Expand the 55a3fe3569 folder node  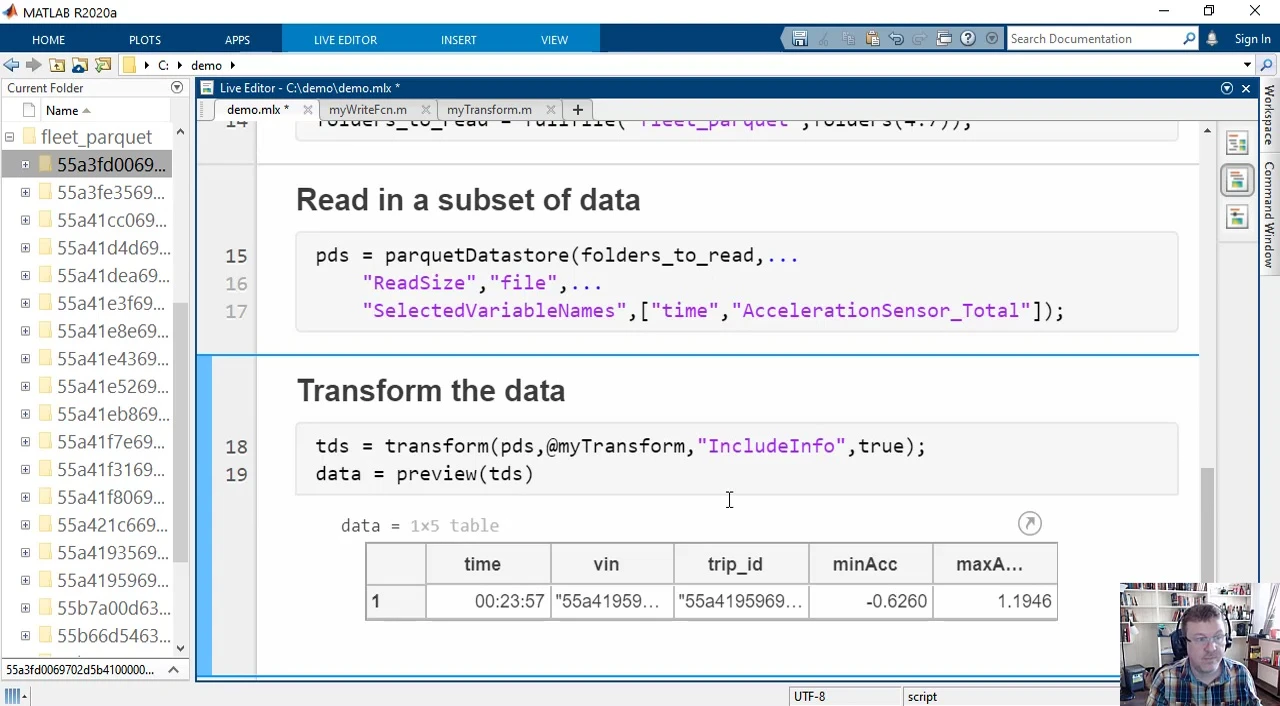point(25,192)
